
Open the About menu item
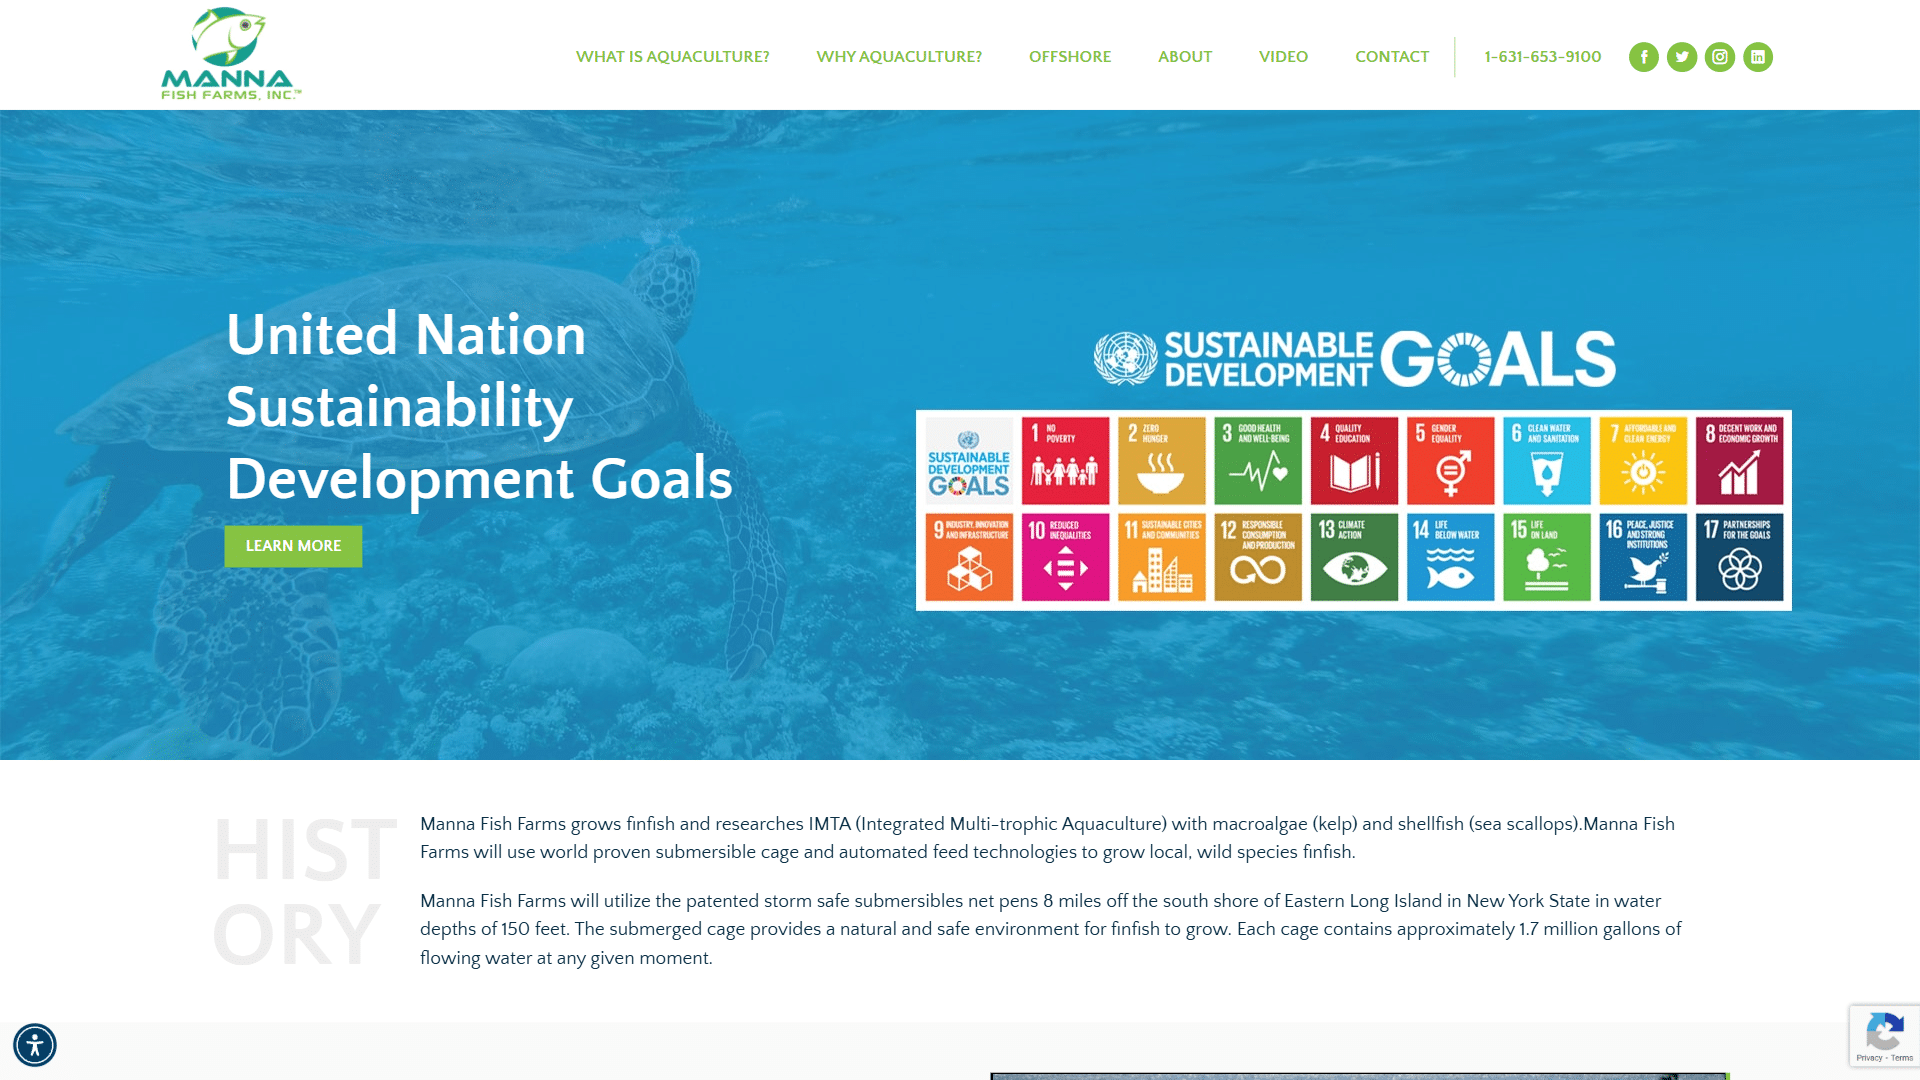(1184, 57)
